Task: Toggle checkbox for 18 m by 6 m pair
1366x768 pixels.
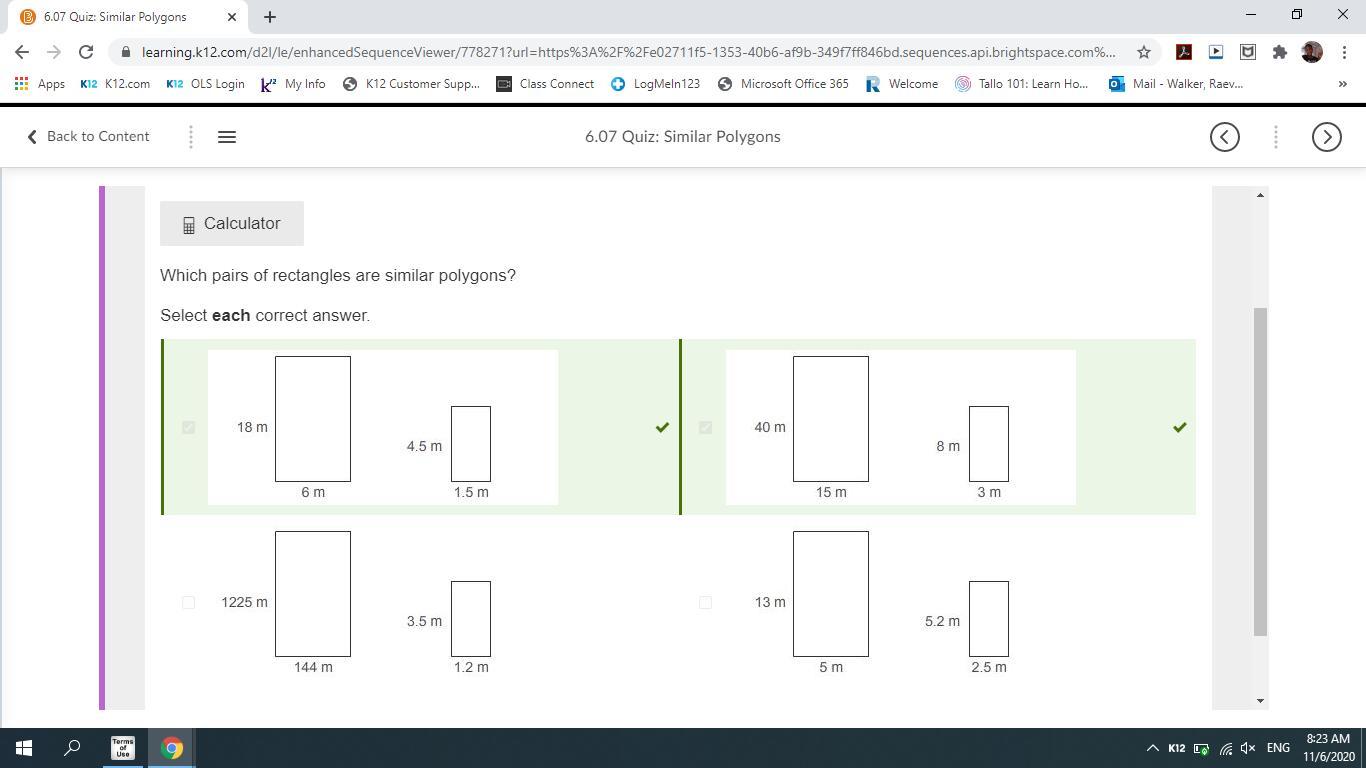Action: [x=188, y=427]
